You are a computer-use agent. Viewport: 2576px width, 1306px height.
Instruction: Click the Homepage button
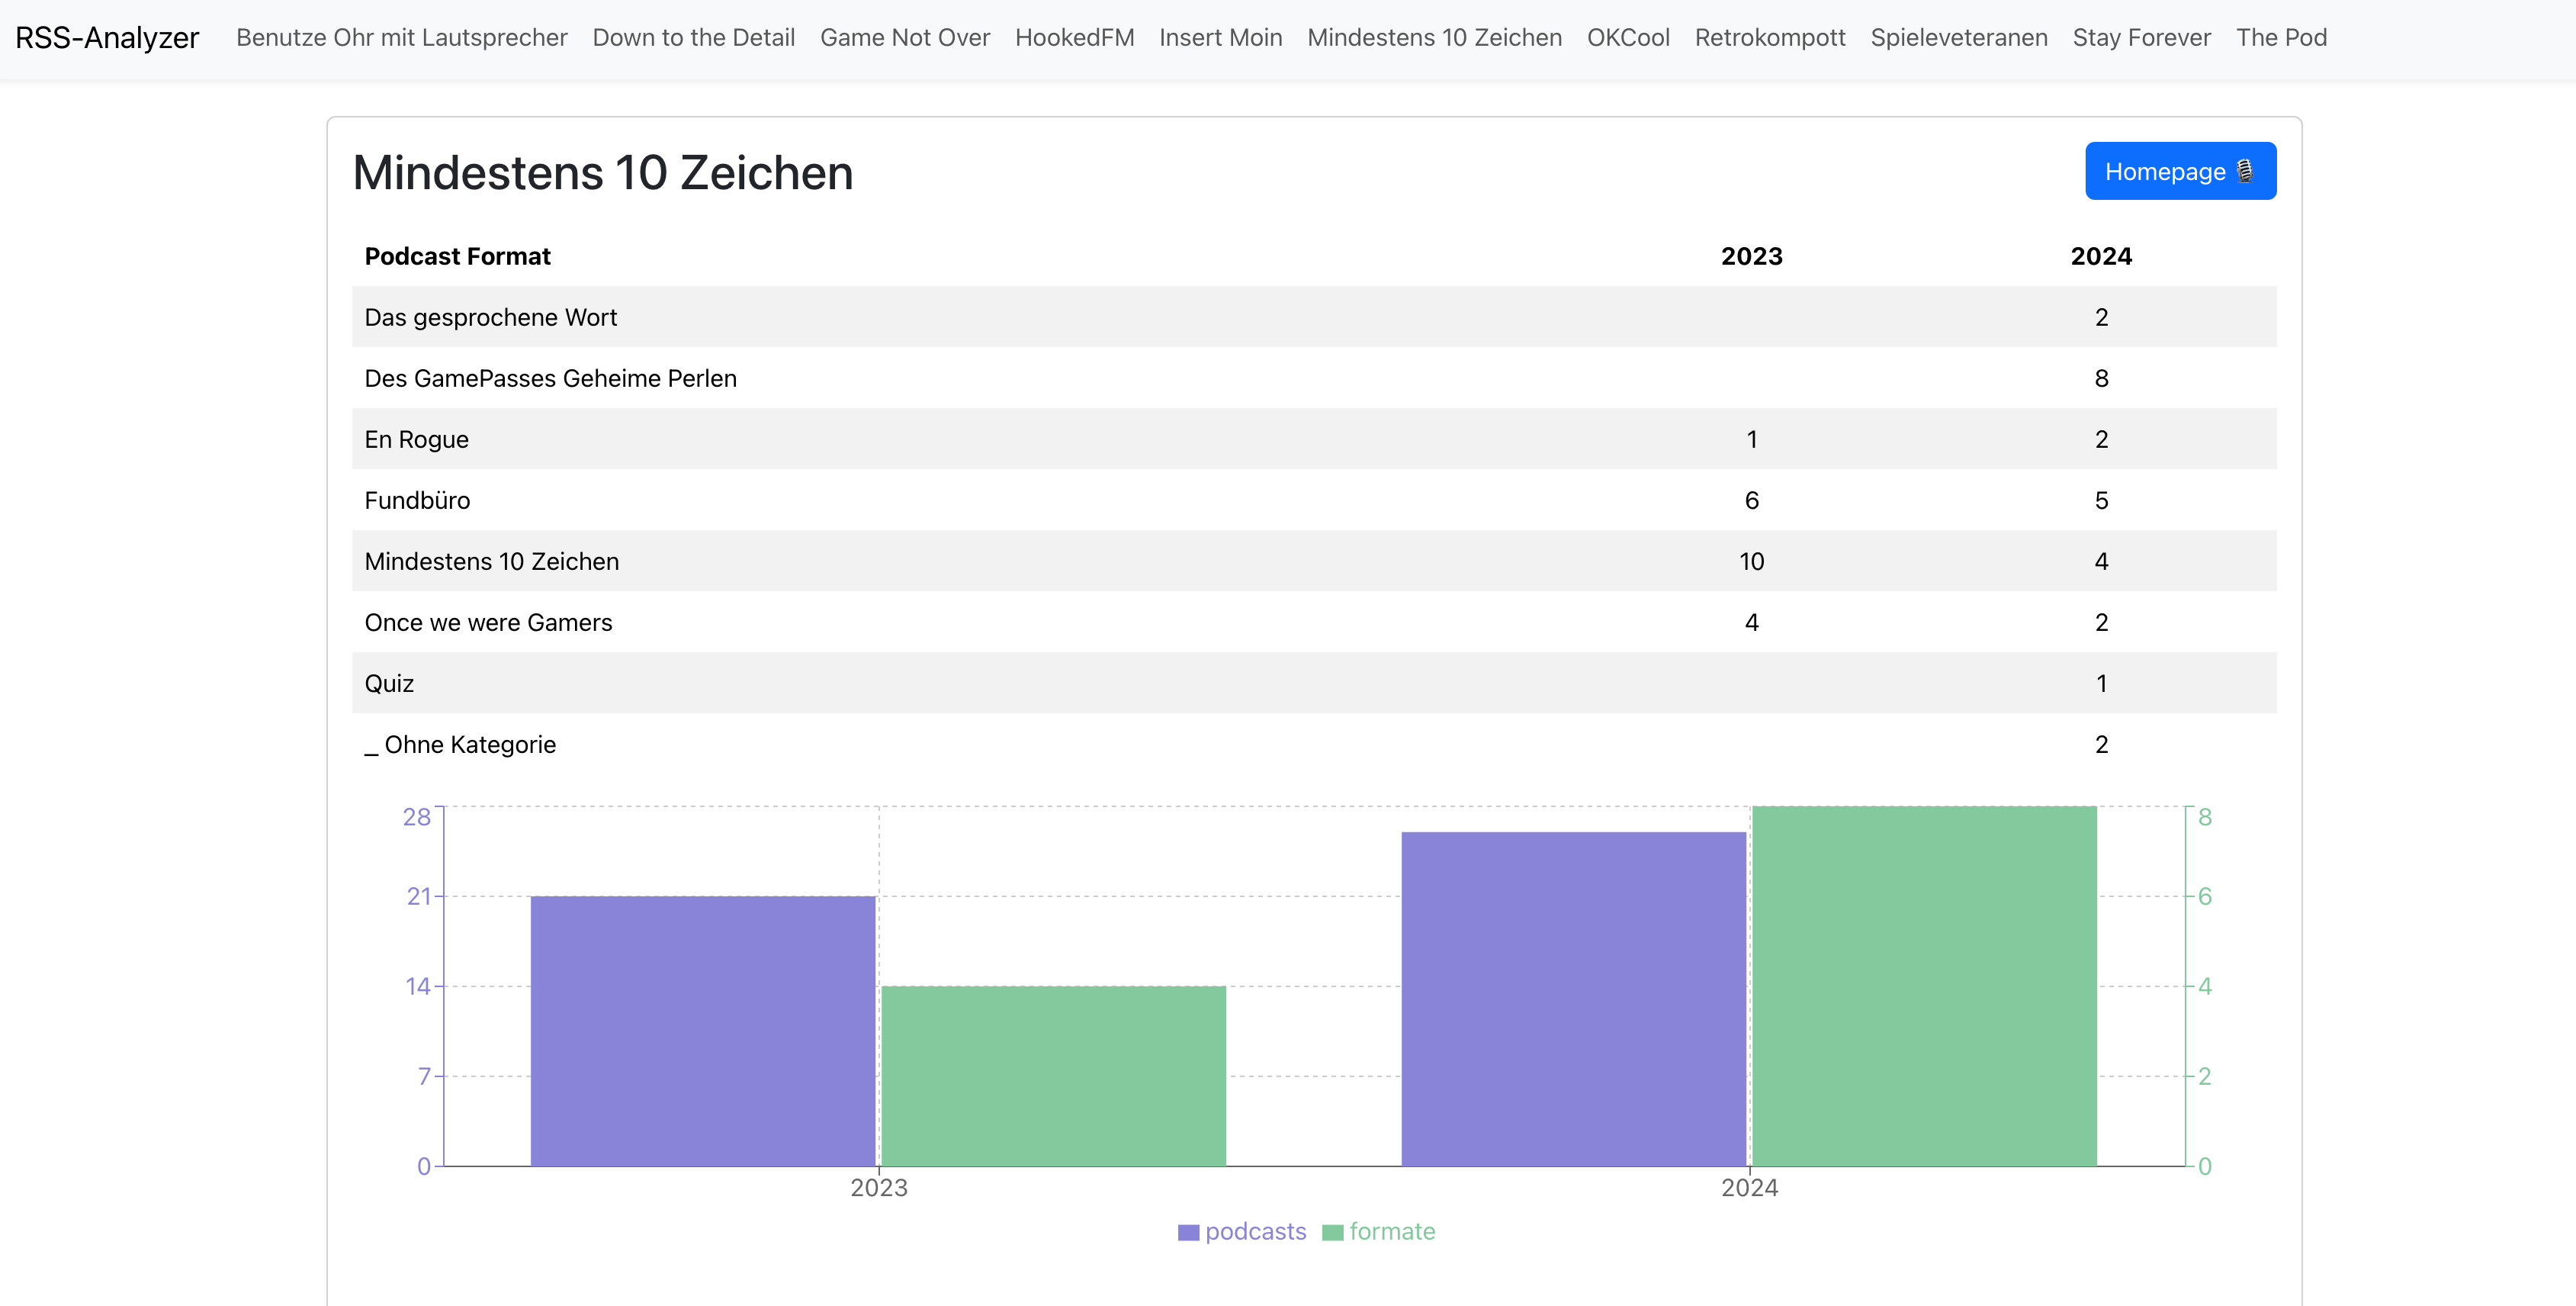tap(2179, 171)
